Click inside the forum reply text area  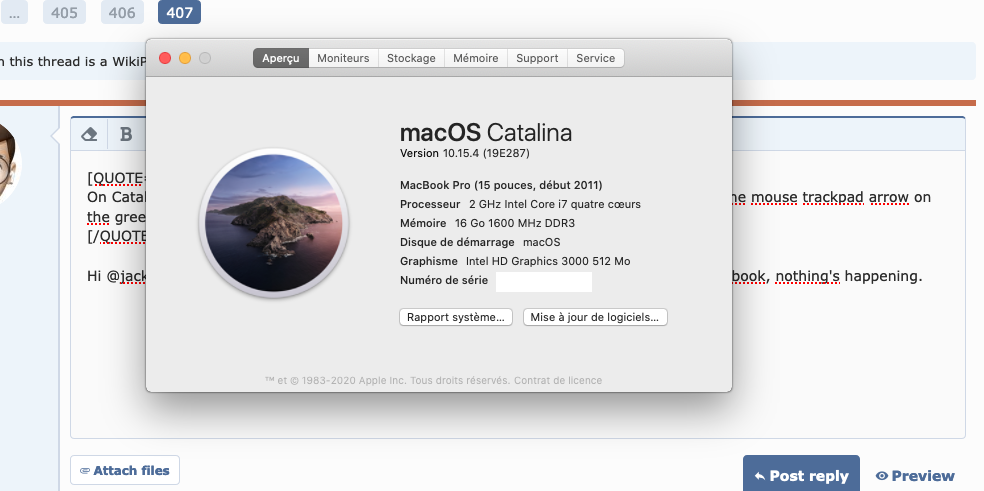(518, 294)
